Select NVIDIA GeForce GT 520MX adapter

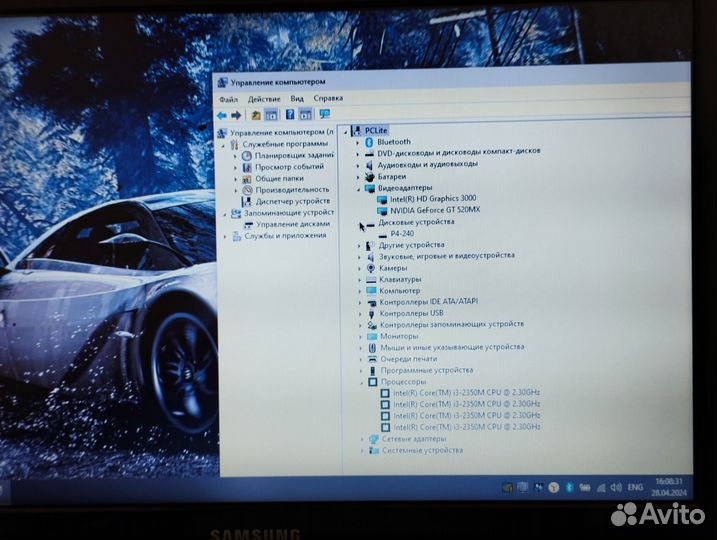(x=435, y=210)
